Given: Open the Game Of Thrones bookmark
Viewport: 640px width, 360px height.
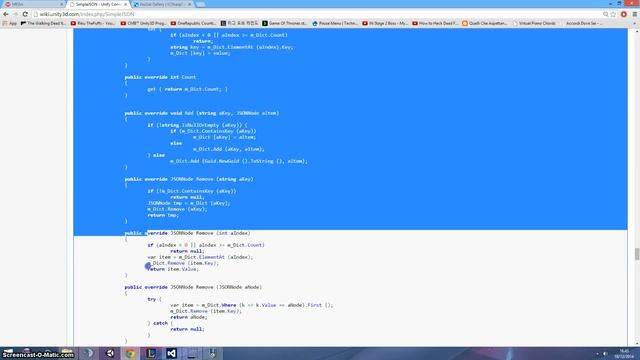Looking at the screenshot, I should [284, 23].
